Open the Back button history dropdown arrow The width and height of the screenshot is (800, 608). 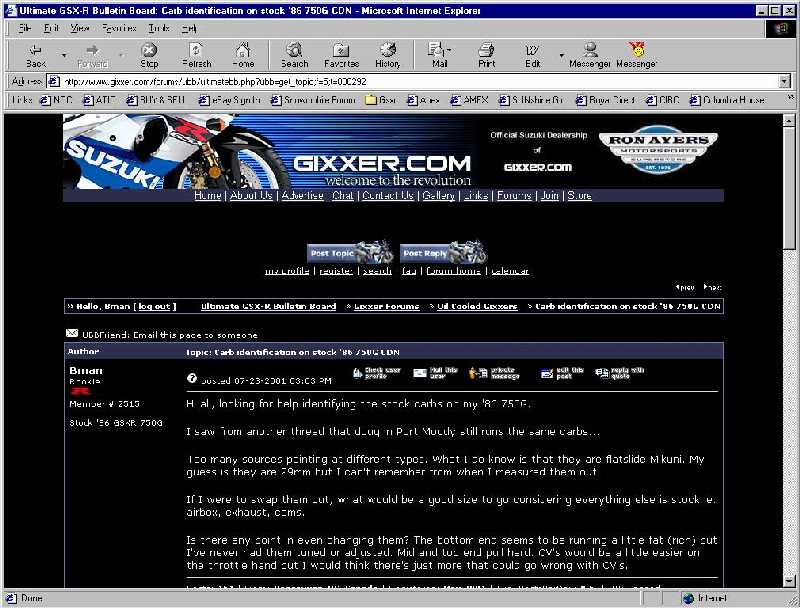click(x=64, y=55)
